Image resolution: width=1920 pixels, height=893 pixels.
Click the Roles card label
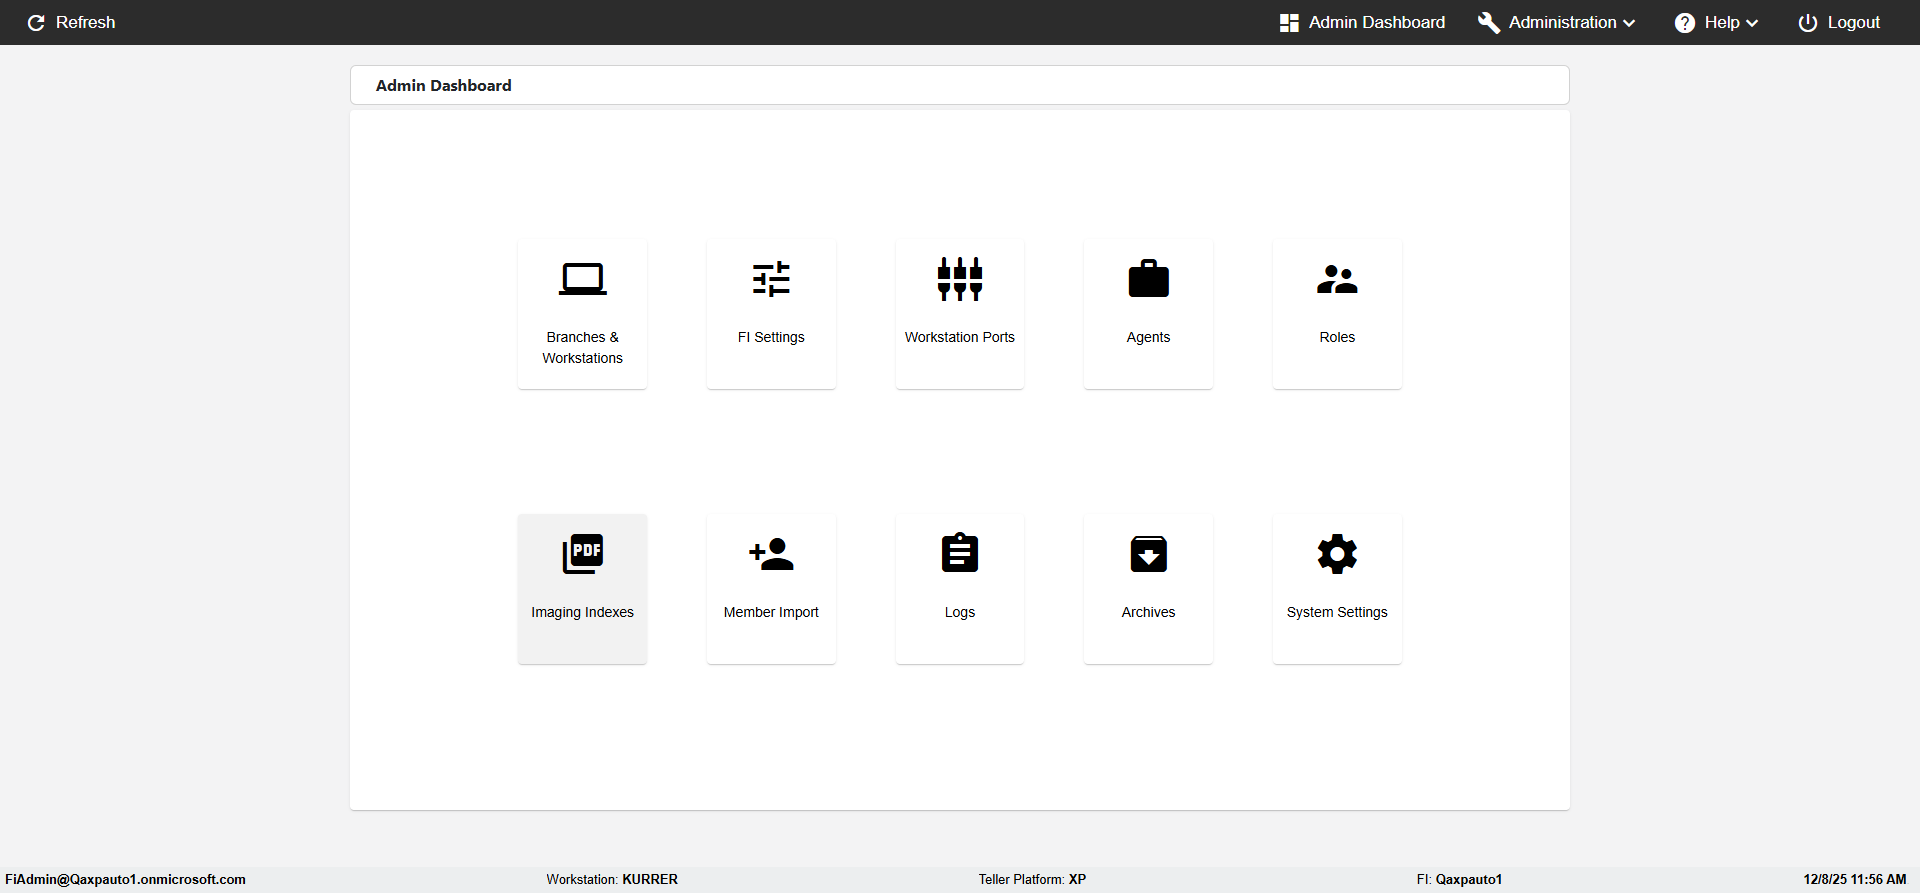point(1337,337)
